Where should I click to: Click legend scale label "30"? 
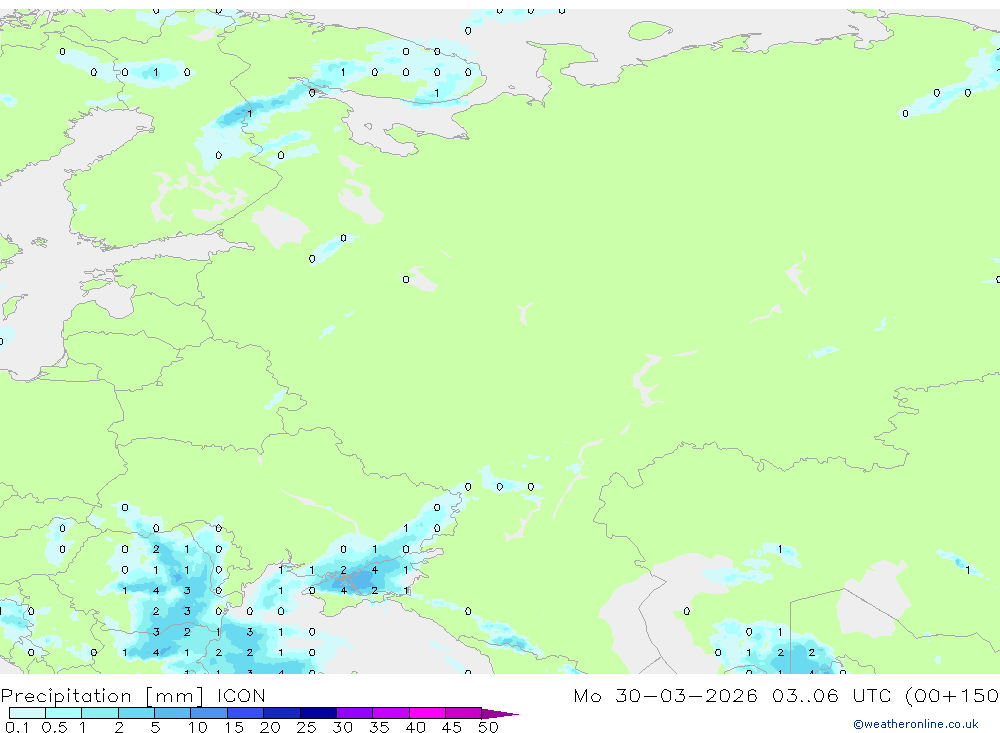point(342,727)
